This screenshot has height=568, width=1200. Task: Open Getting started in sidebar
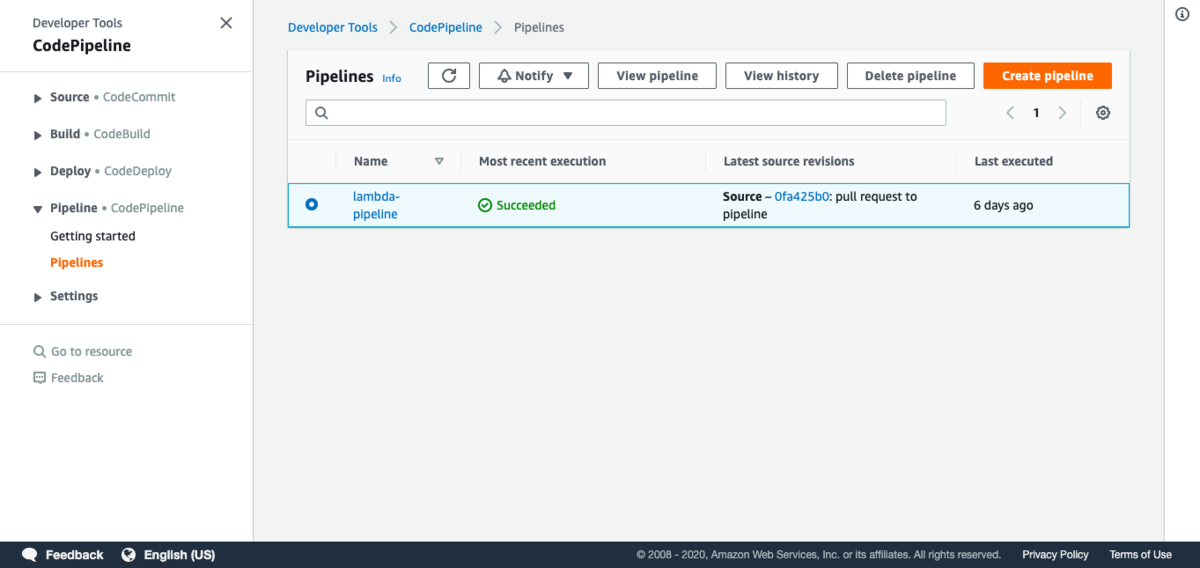click(93, 236)
